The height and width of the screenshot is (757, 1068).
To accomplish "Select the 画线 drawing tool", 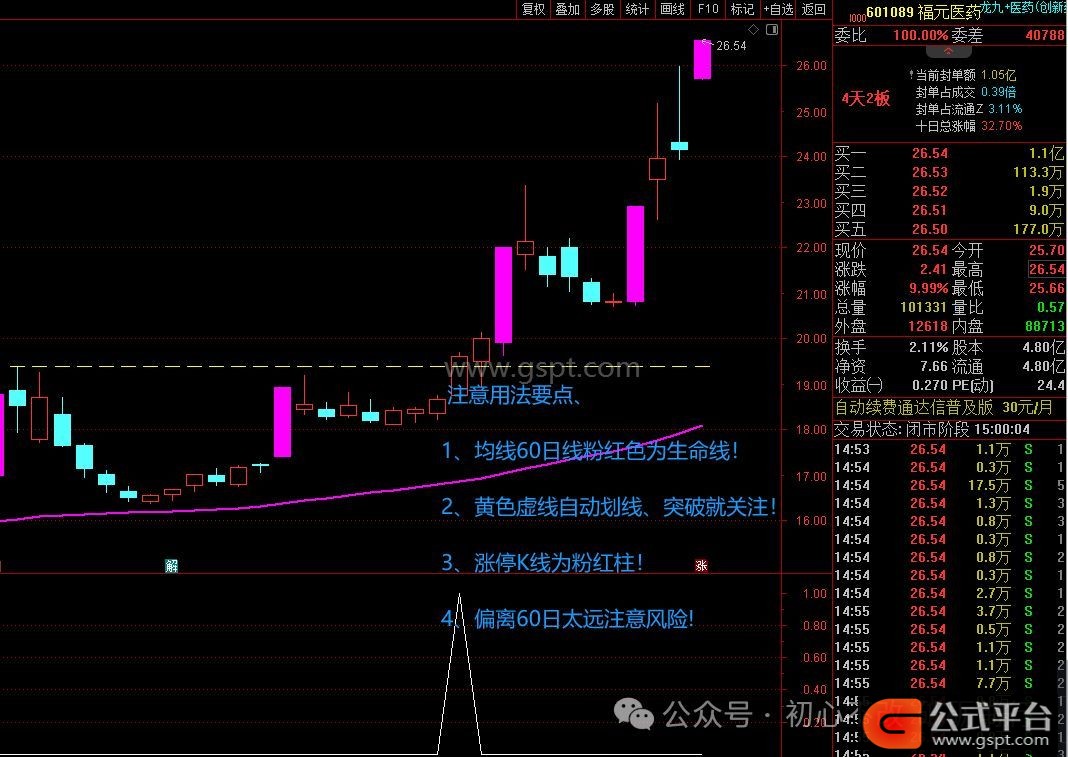I will 672,9.
